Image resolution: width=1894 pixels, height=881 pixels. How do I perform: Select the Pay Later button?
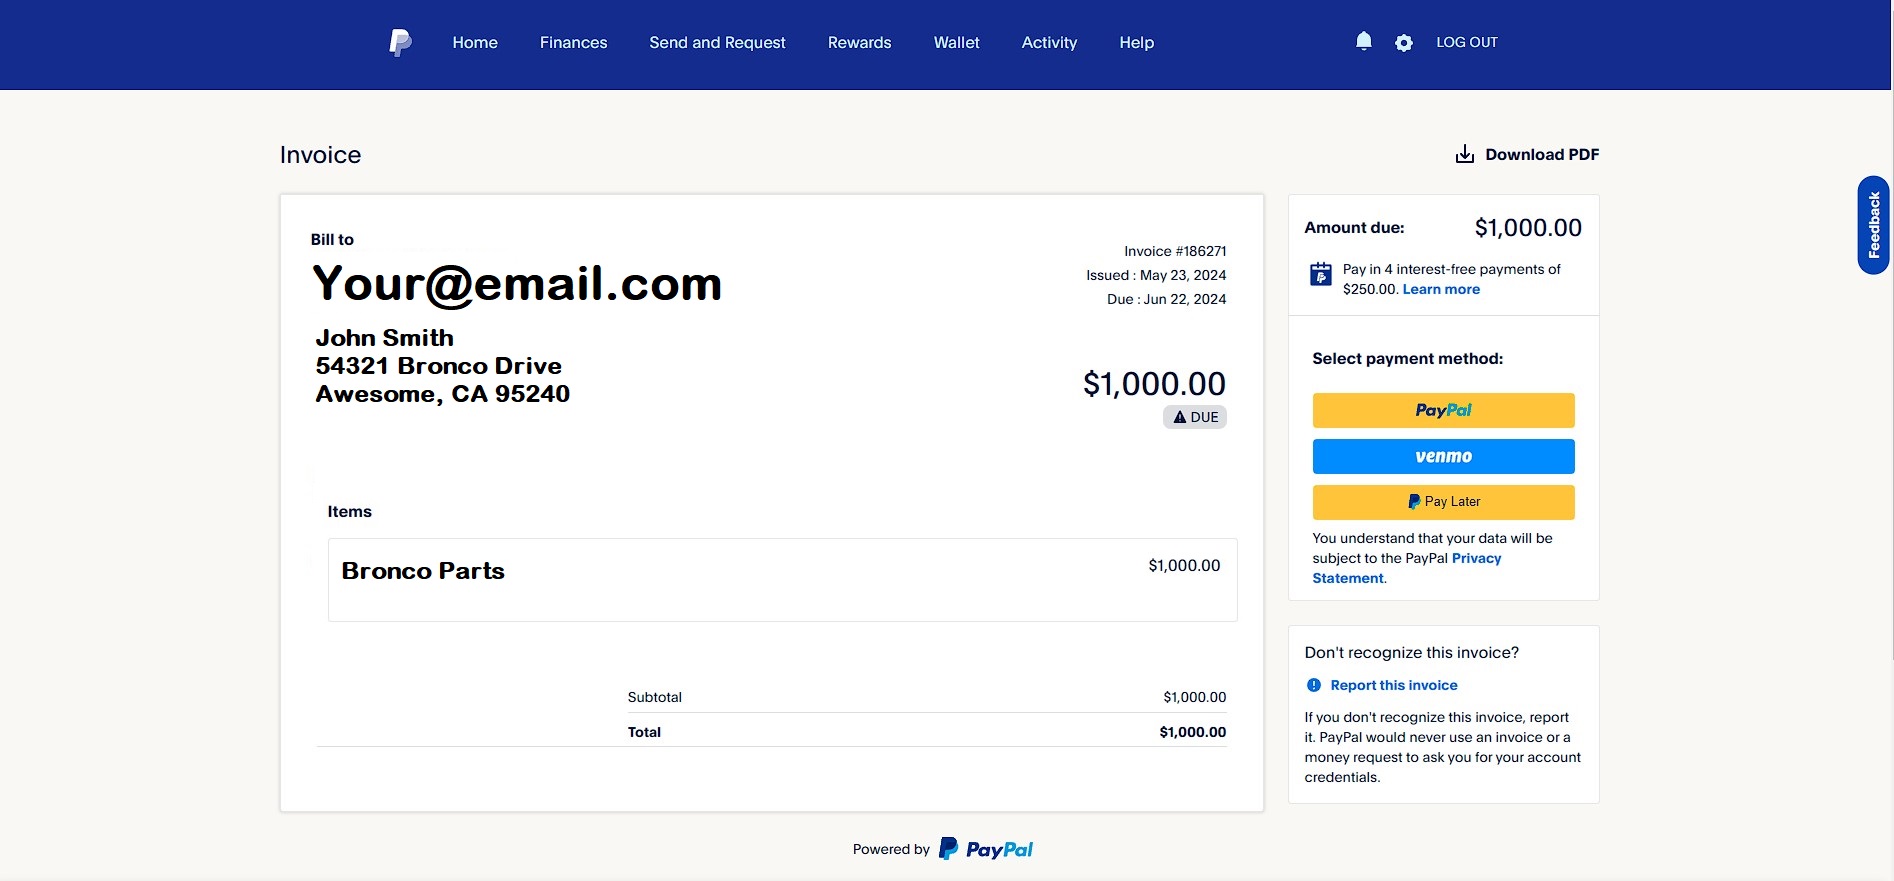tap(1443, 502)
